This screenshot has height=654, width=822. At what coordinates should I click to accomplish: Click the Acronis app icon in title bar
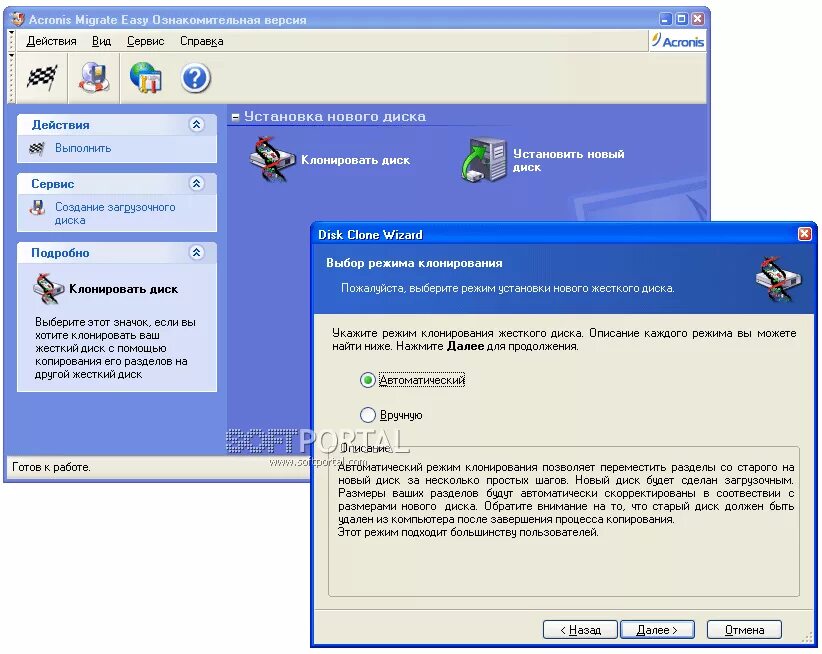18,19
